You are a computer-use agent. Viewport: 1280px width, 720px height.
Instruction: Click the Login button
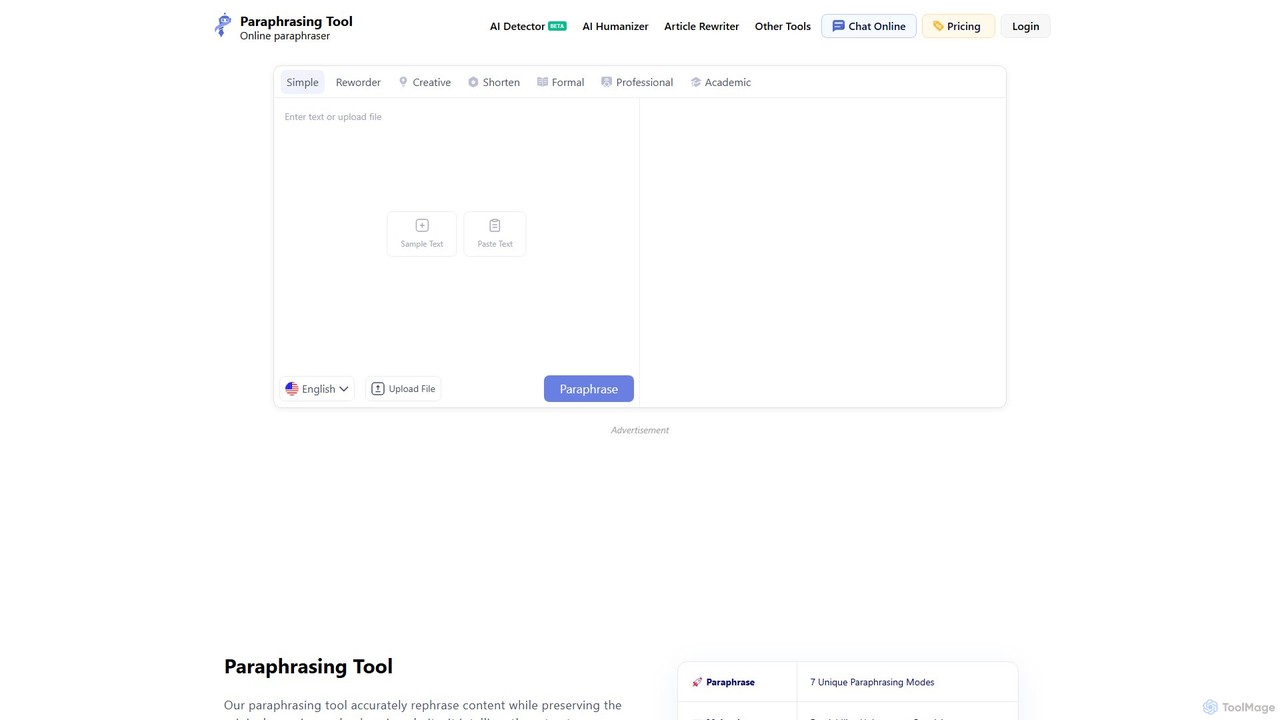(x=1025, y=26)
